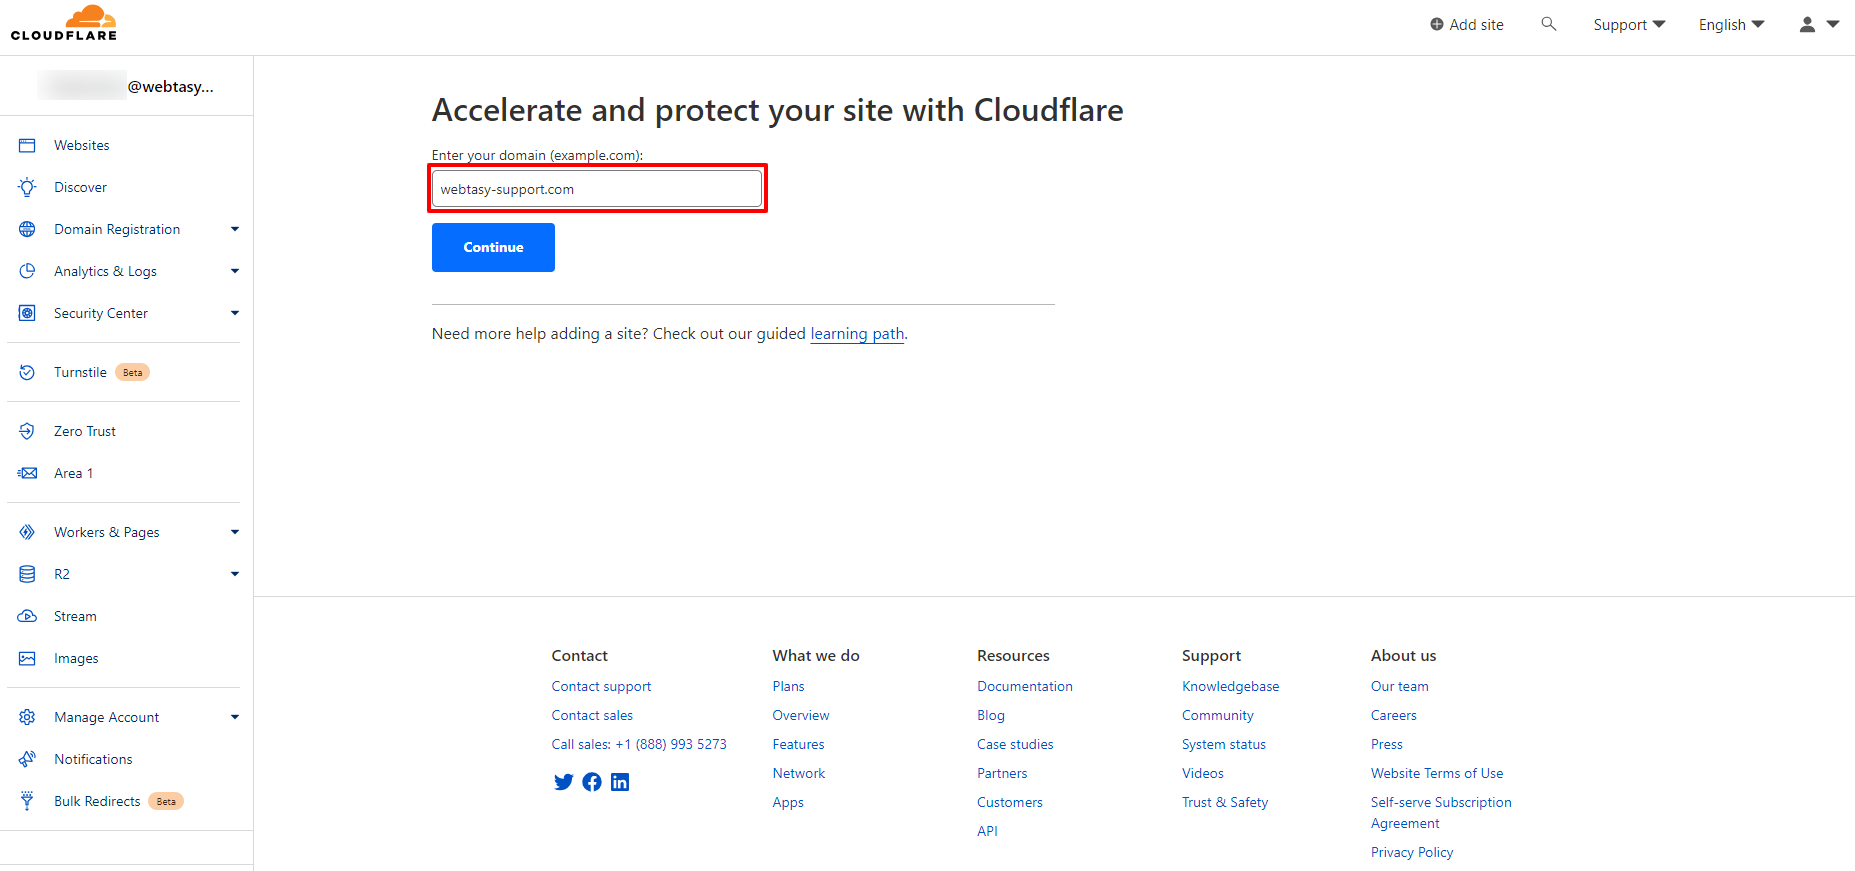Click the Security Center icon
The height and width of the screenshot is (871, 1855).
pyautogui.click(x=27, y=313)
